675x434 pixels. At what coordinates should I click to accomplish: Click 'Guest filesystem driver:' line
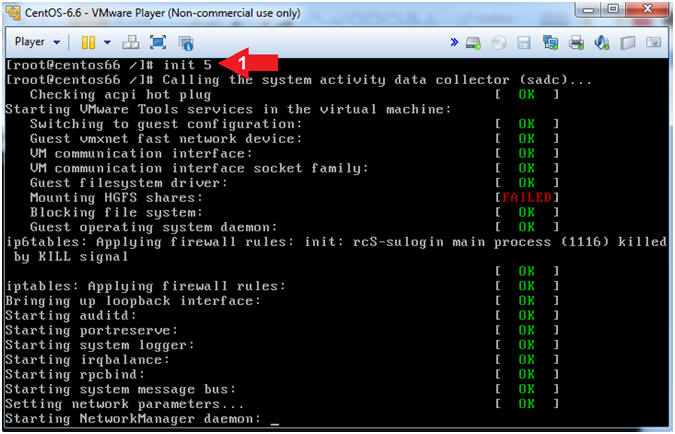pos(129,183)
